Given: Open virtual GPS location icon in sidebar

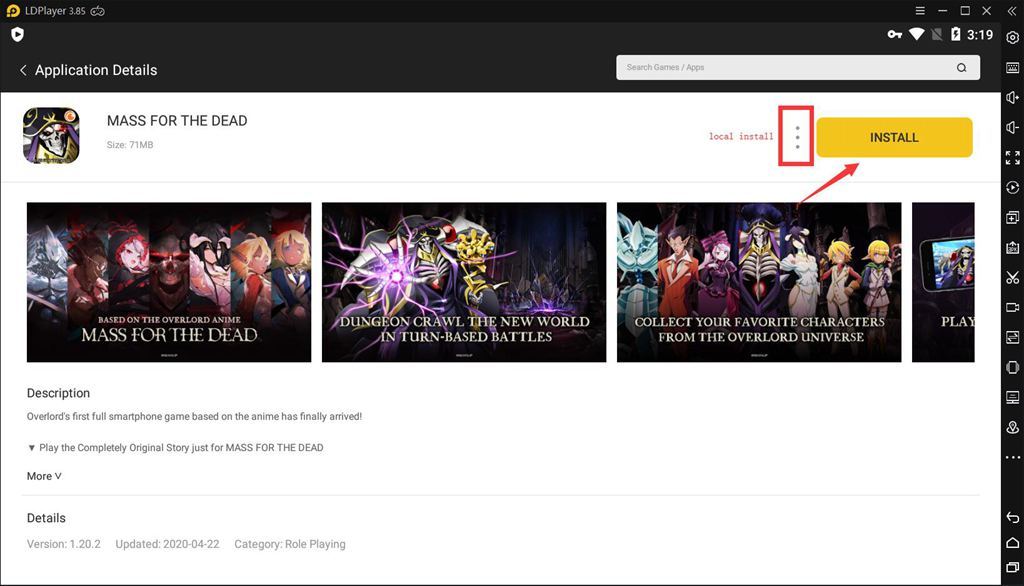Looking at the screenshot, I should coord(1012,427).
